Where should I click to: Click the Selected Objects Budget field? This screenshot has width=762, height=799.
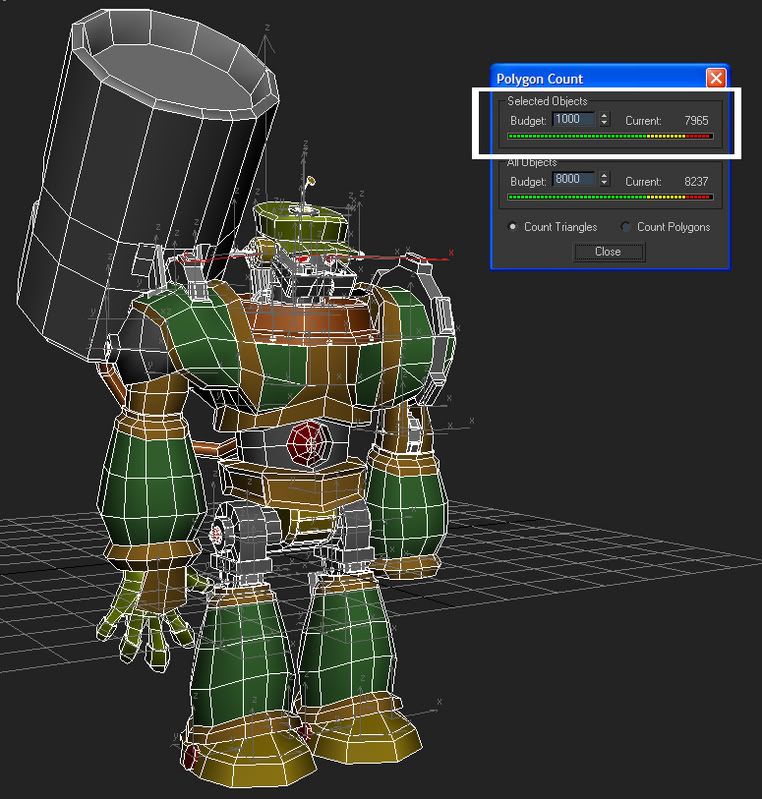[x=573, y=119]
